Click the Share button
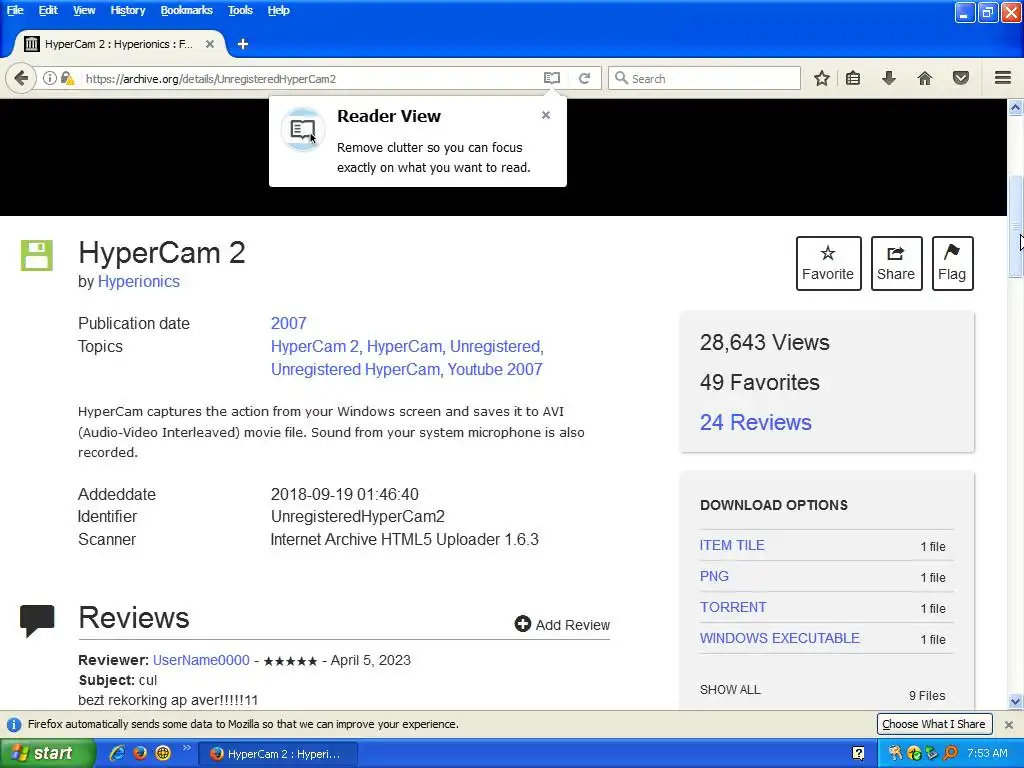Image resolution: width=1024 pixels, height=768 pixels. [x=896, y=263]
